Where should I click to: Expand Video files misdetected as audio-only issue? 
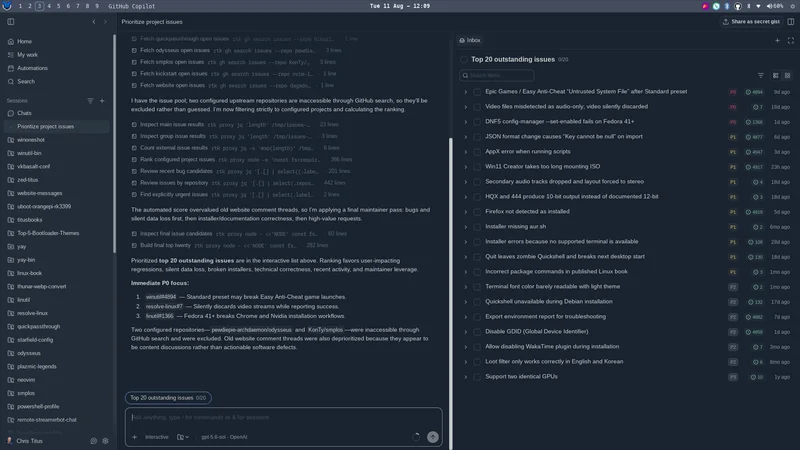pyautogui.click(x=465, y=107)
